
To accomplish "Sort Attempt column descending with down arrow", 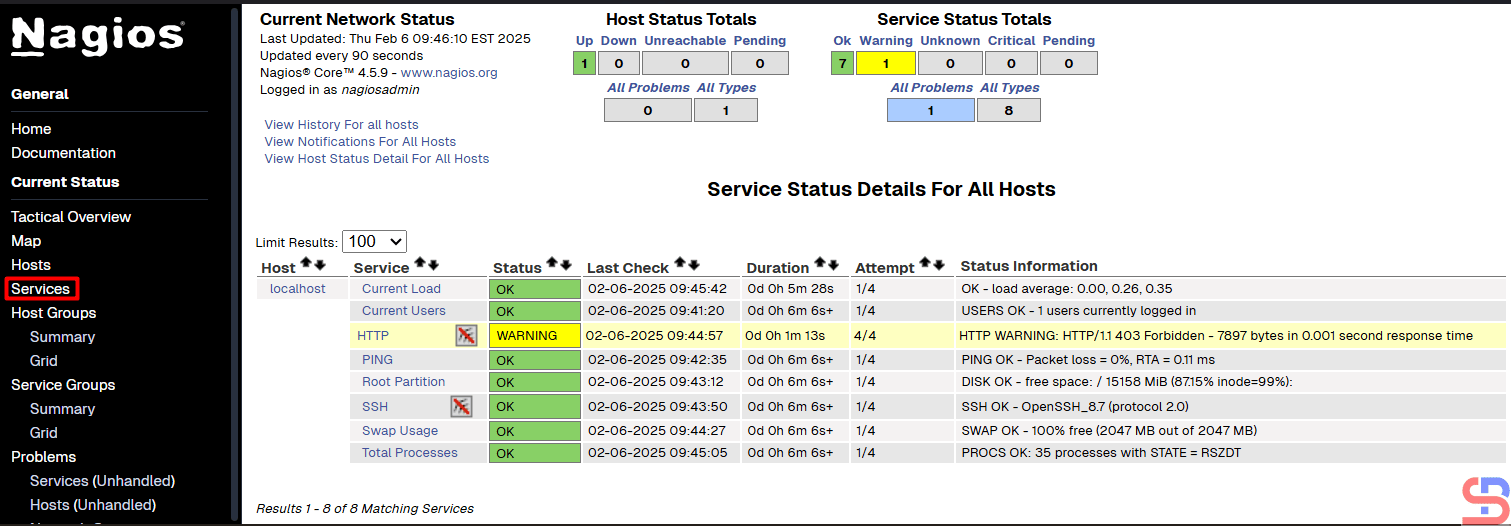I will (x=938, y=264).
